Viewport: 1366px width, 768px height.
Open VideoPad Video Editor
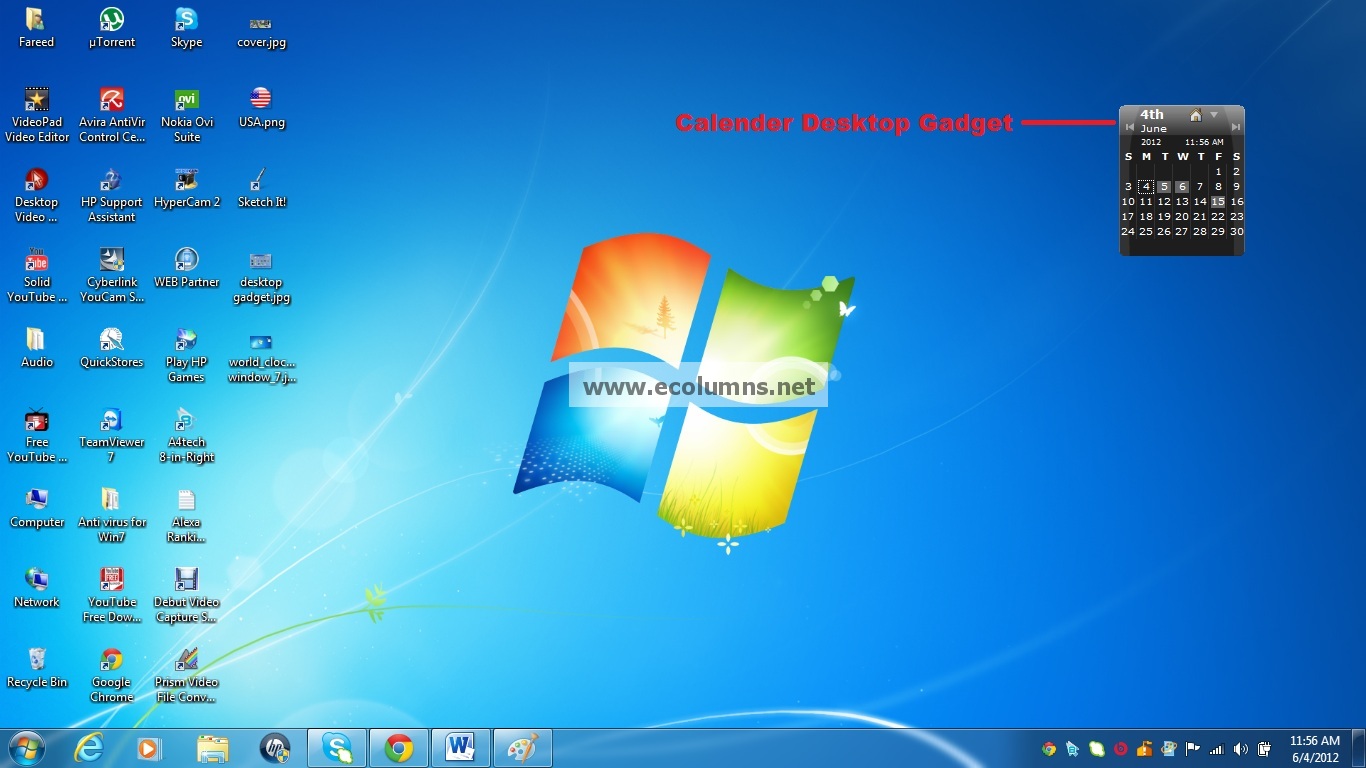(x=37, y=100)
